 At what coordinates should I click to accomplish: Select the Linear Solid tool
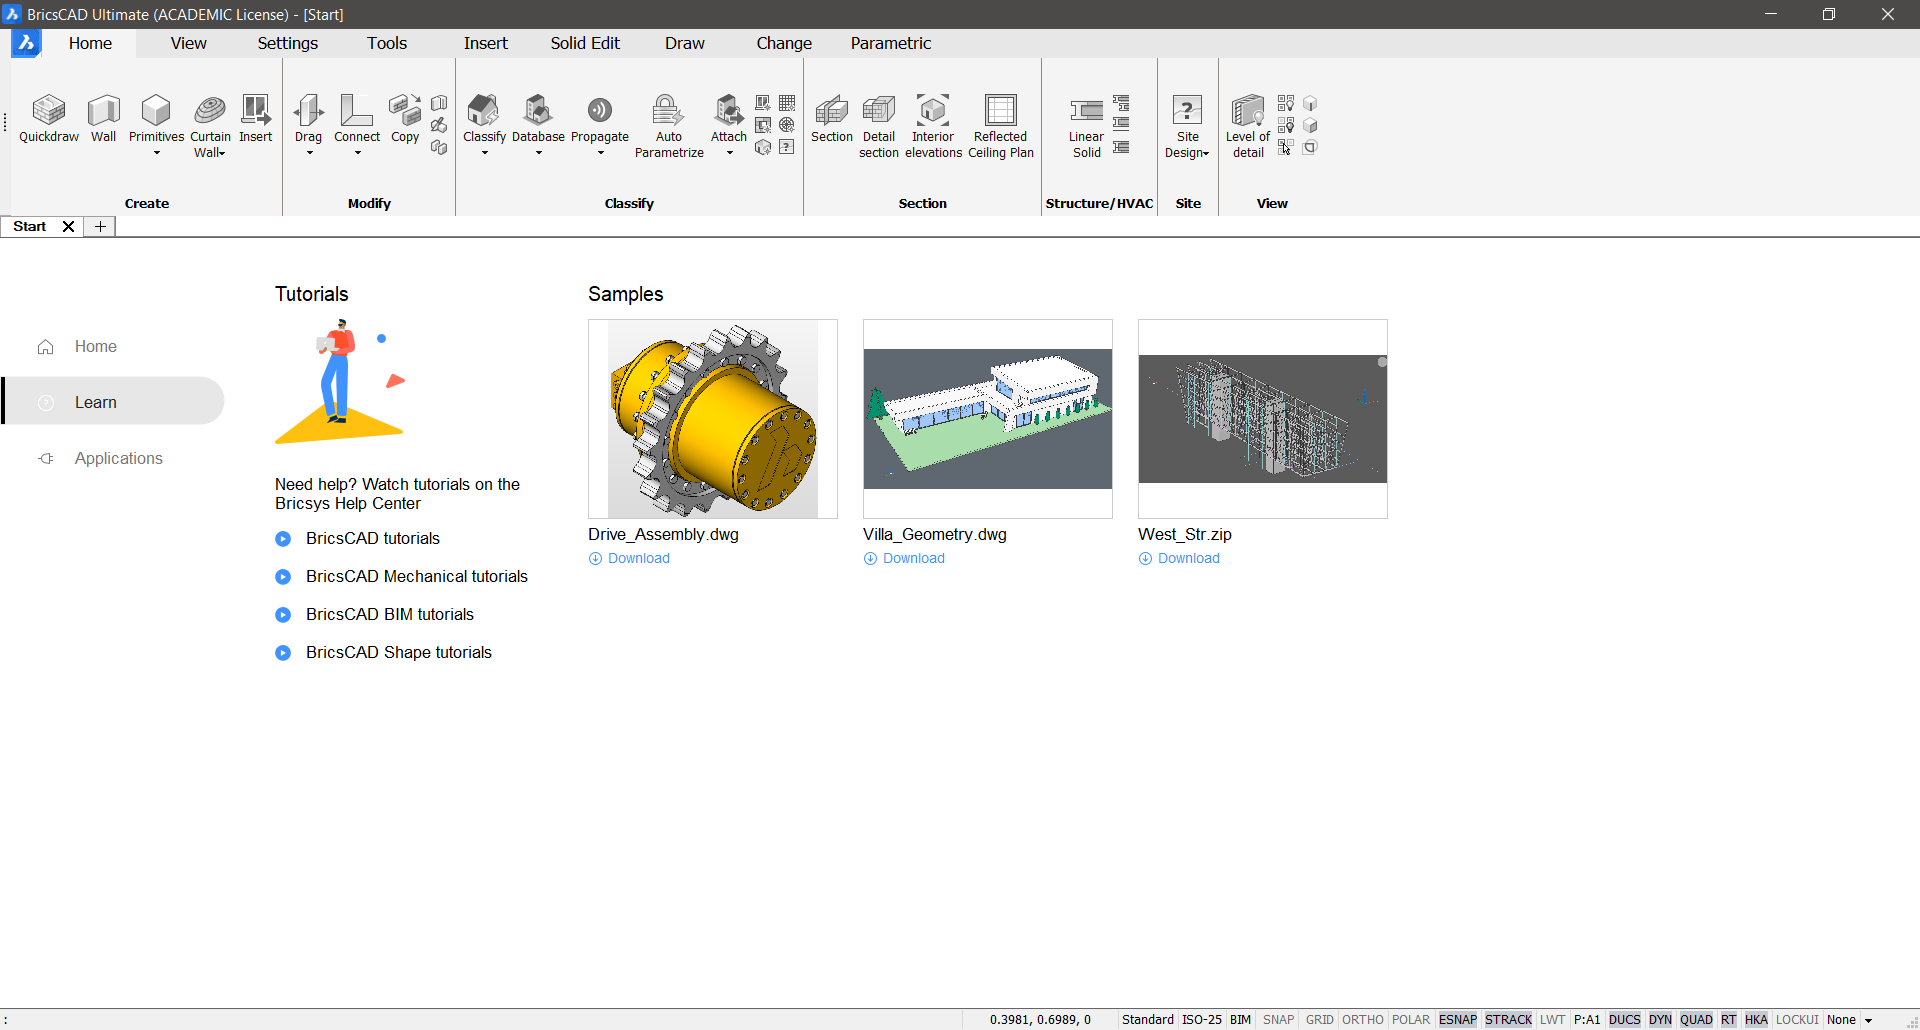click(1087, 126)
